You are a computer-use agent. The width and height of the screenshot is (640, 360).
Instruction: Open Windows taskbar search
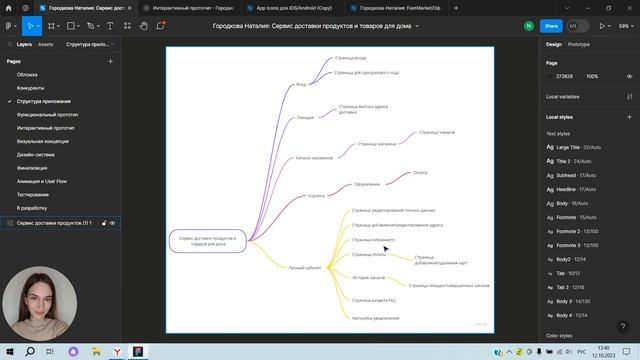pyautogui.click(x=30, y=351)
